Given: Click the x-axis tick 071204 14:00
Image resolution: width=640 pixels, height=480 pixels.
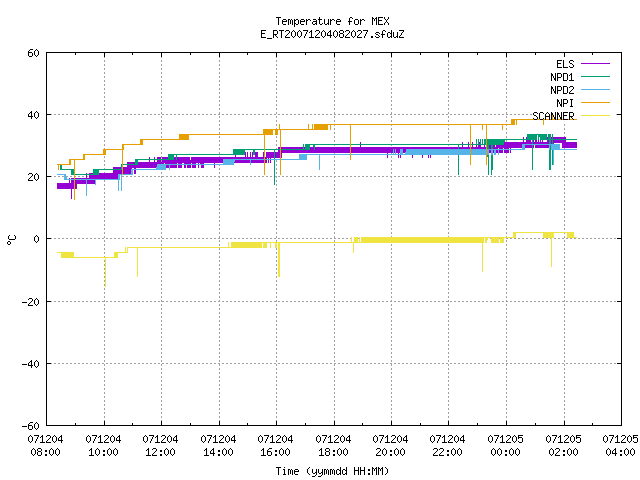Looking at the screenshot, I should pyautogui.click(x=218, y=446).
